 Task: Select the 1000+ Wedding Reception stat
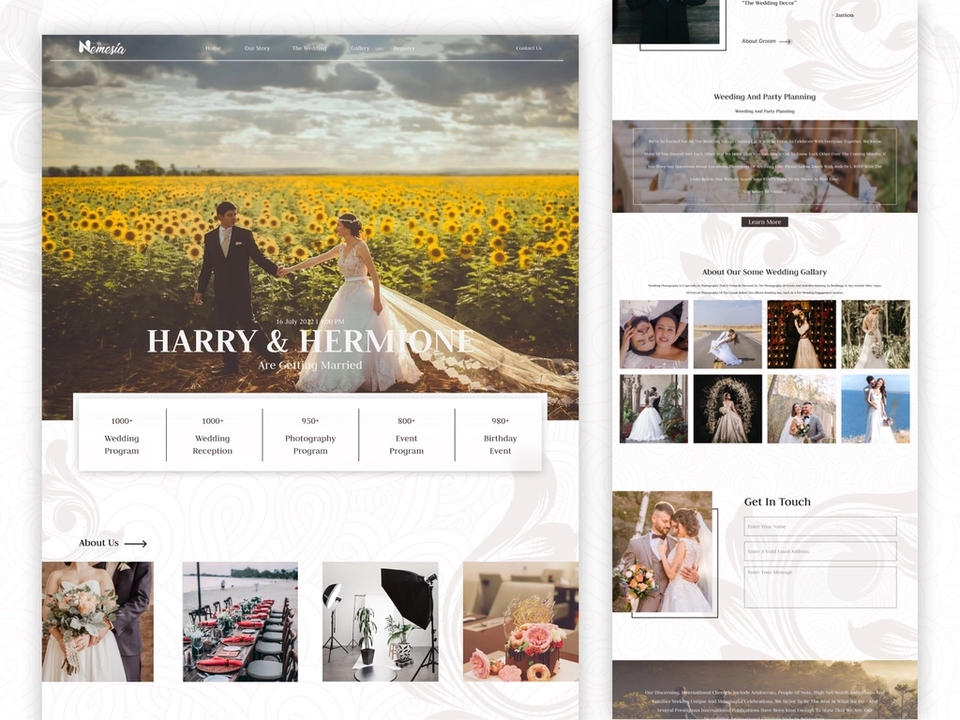tap(212, 435)
